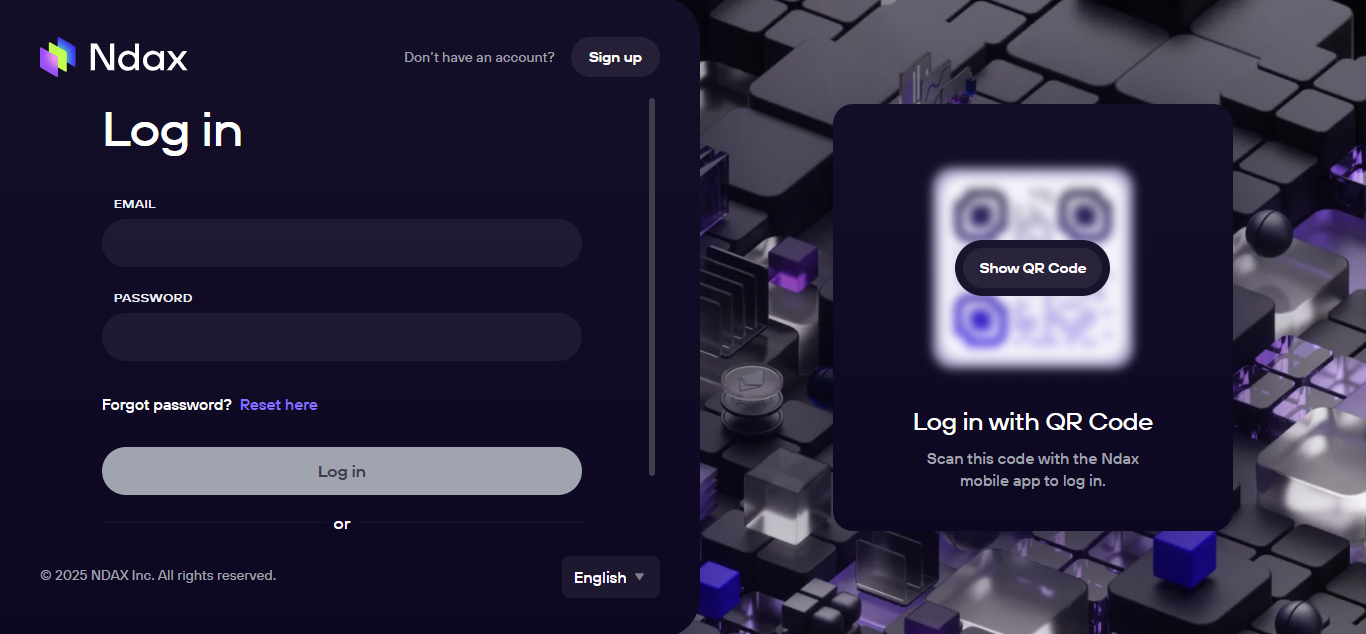Click the EMAIL field label

point(135,204)
